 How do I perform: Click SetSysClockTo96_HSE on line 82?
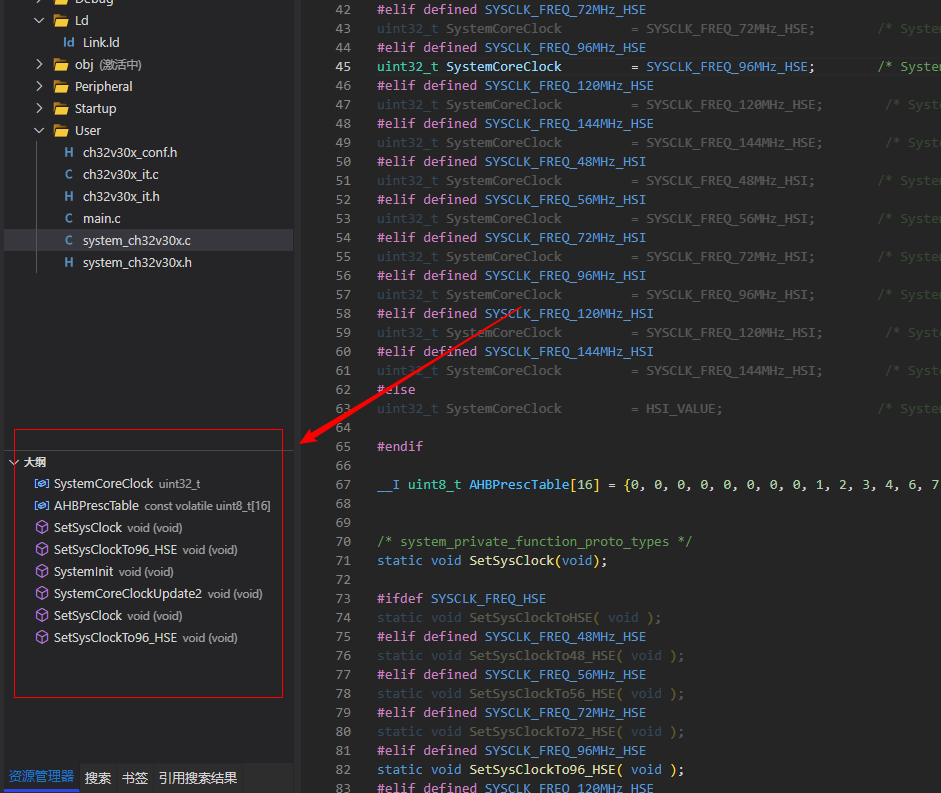tap(543, 770)
